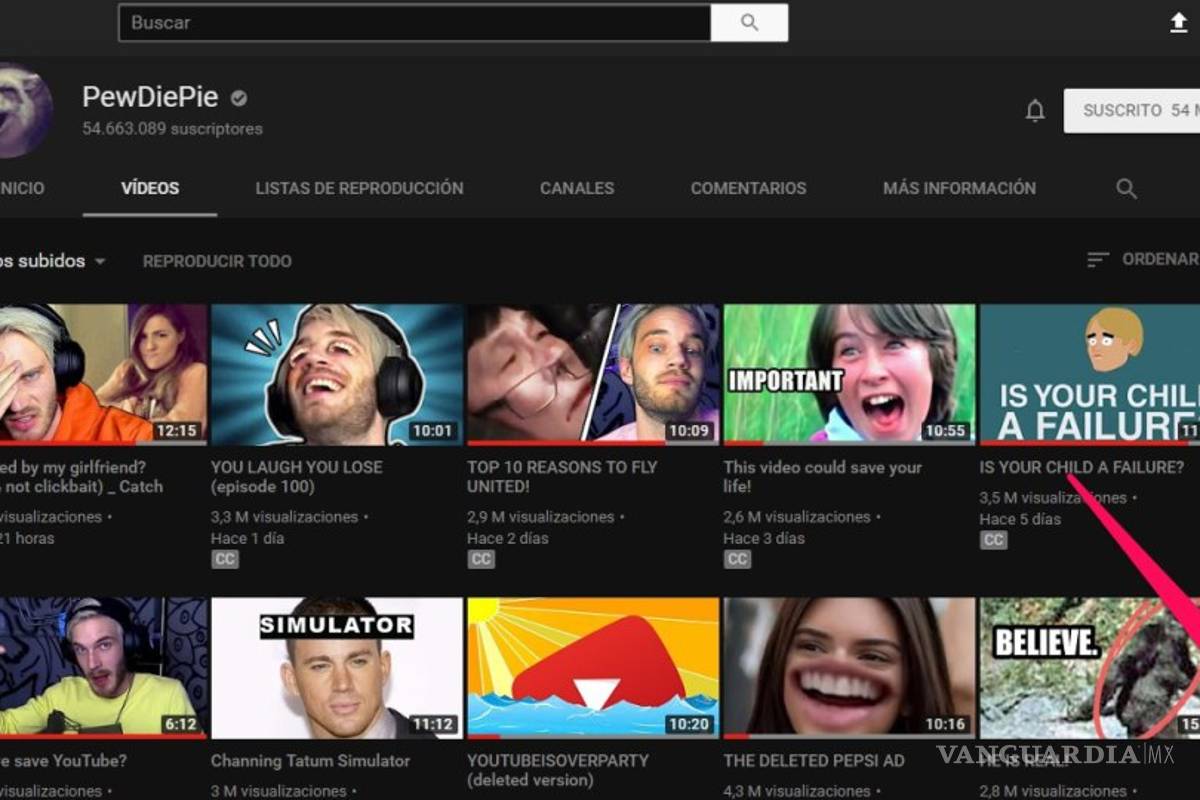Click the PewDiePie channel avatar
This screenshot has width=1200, height=800.
[22, 110]
